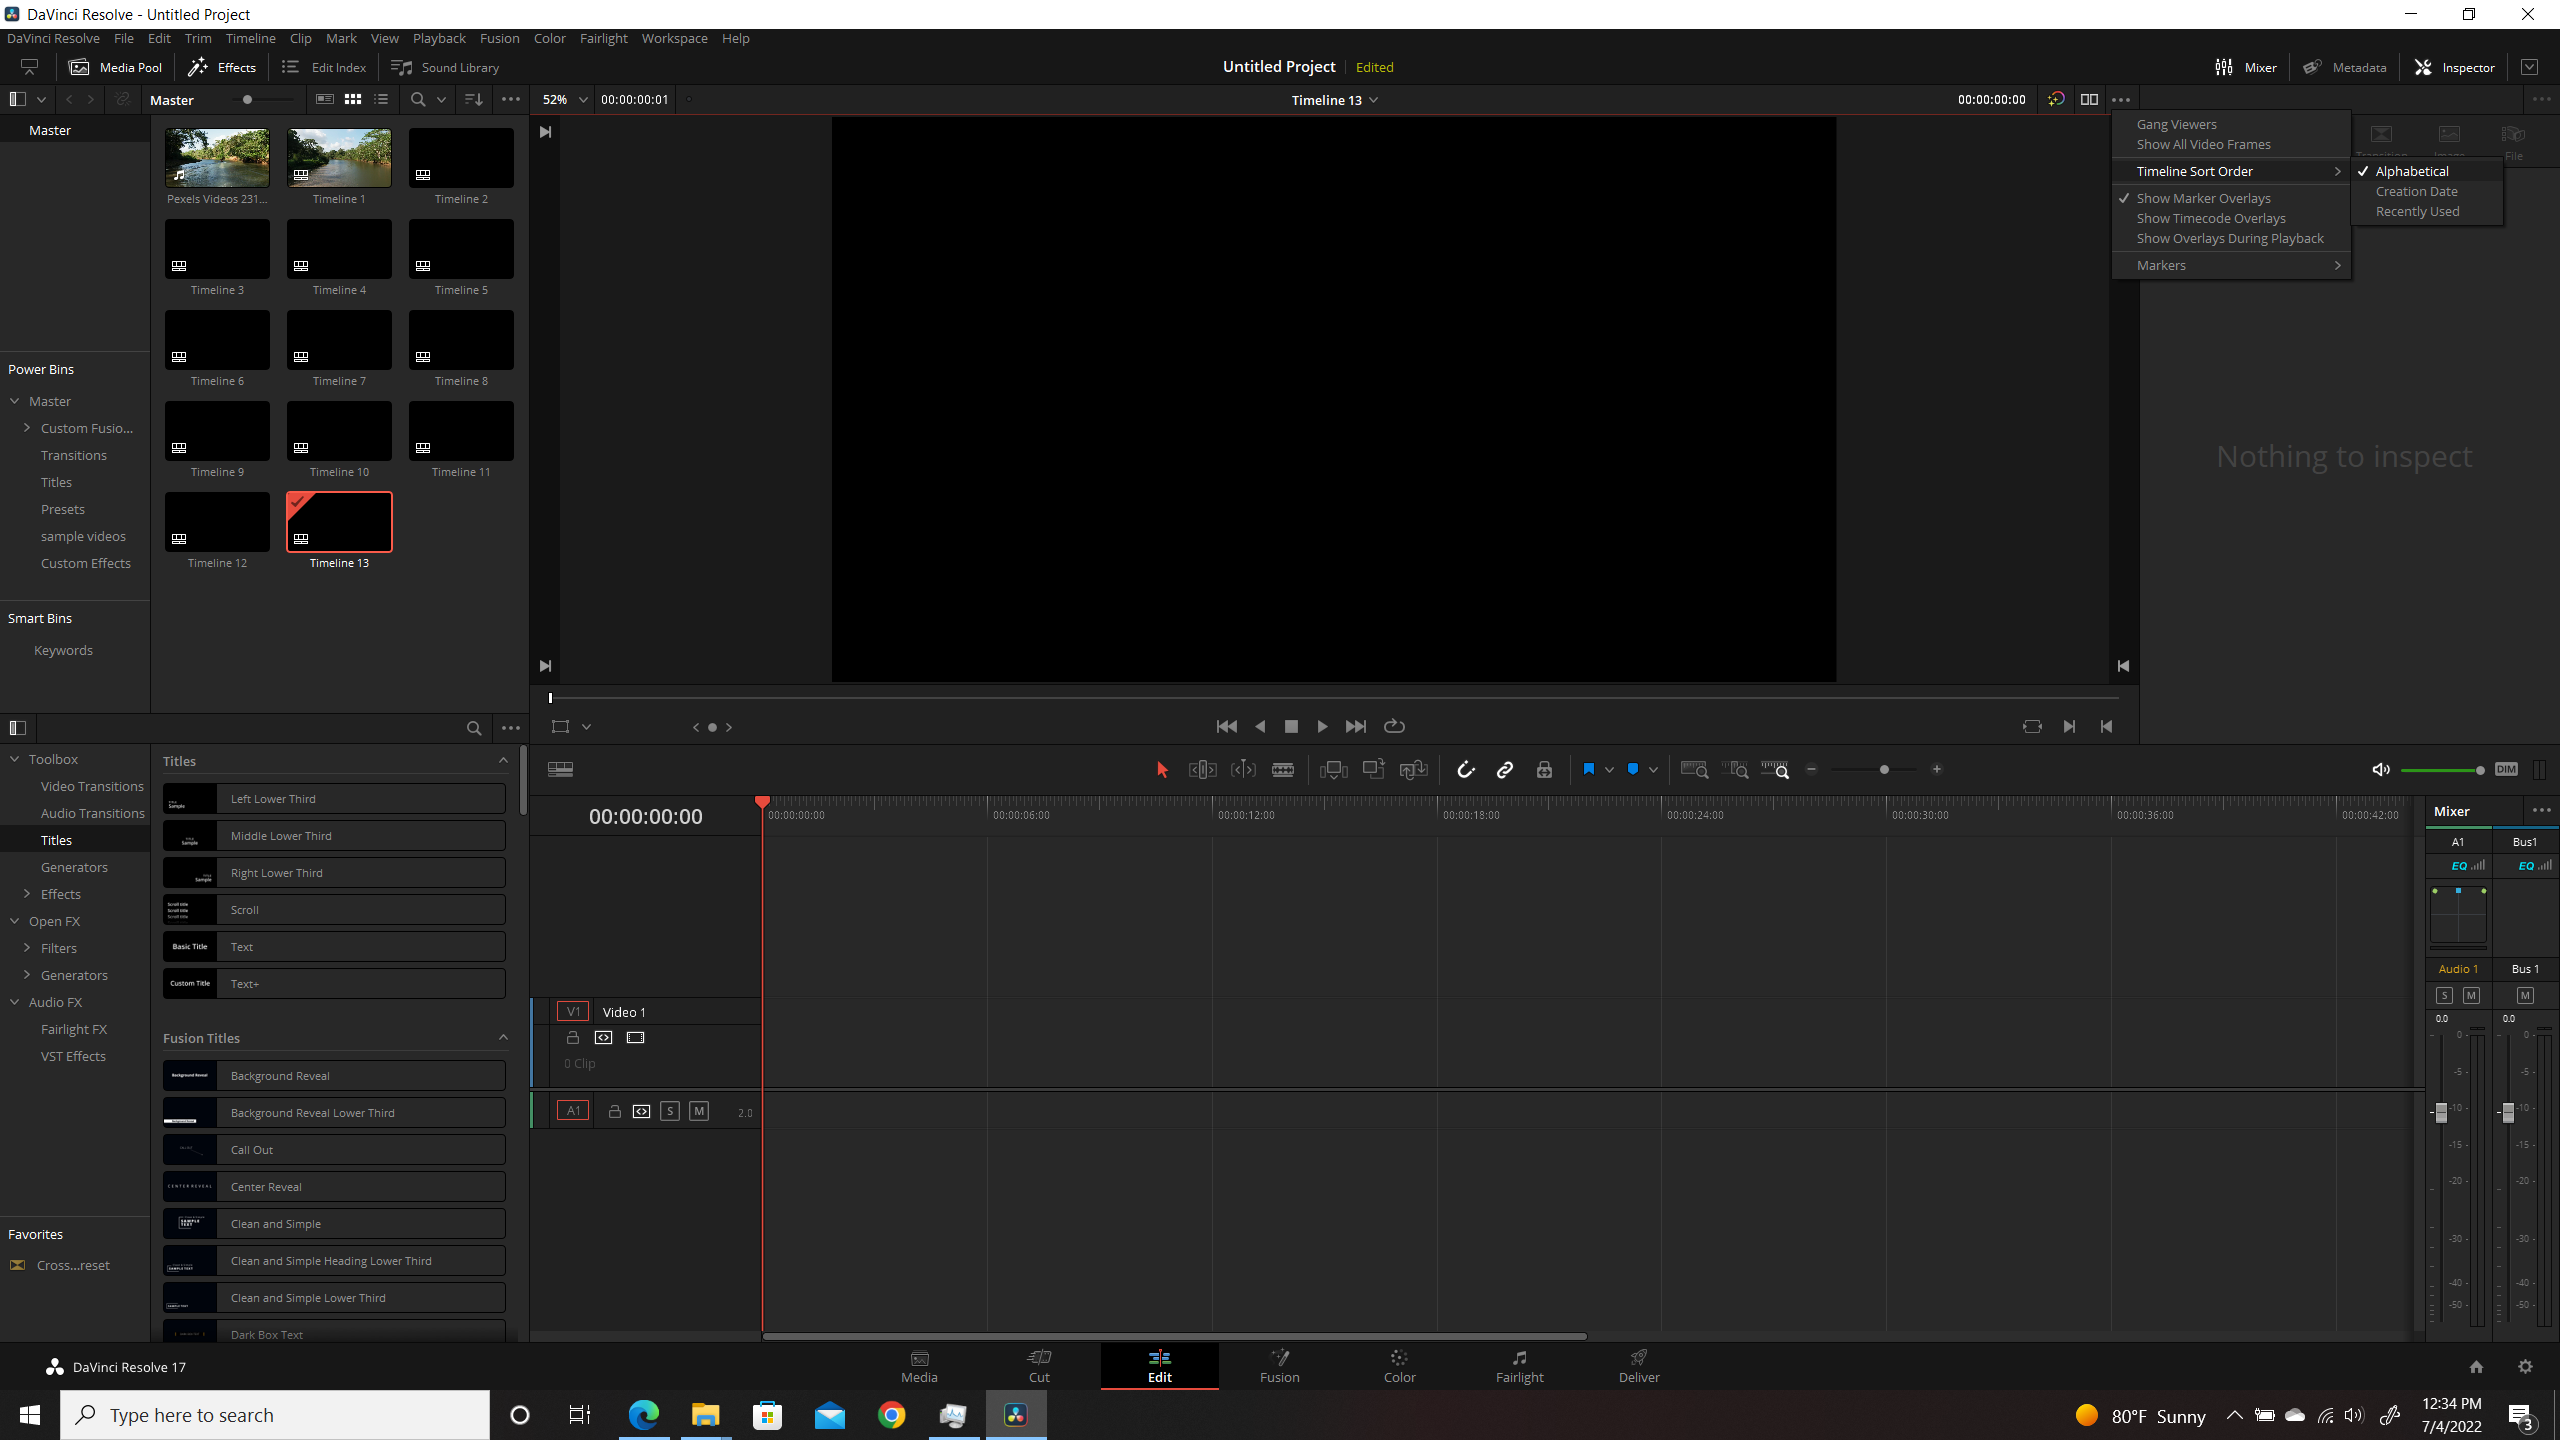Open Timeline View Options icon
This screenshot has height=1440, width=2560.
(560, 769)
